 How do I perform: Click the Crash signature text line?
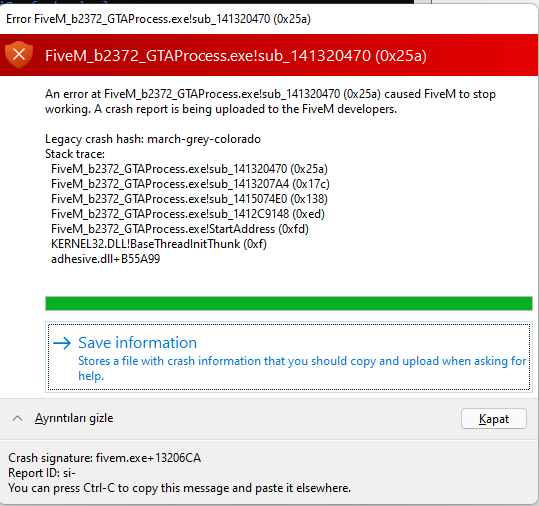[x=104, y=458]
